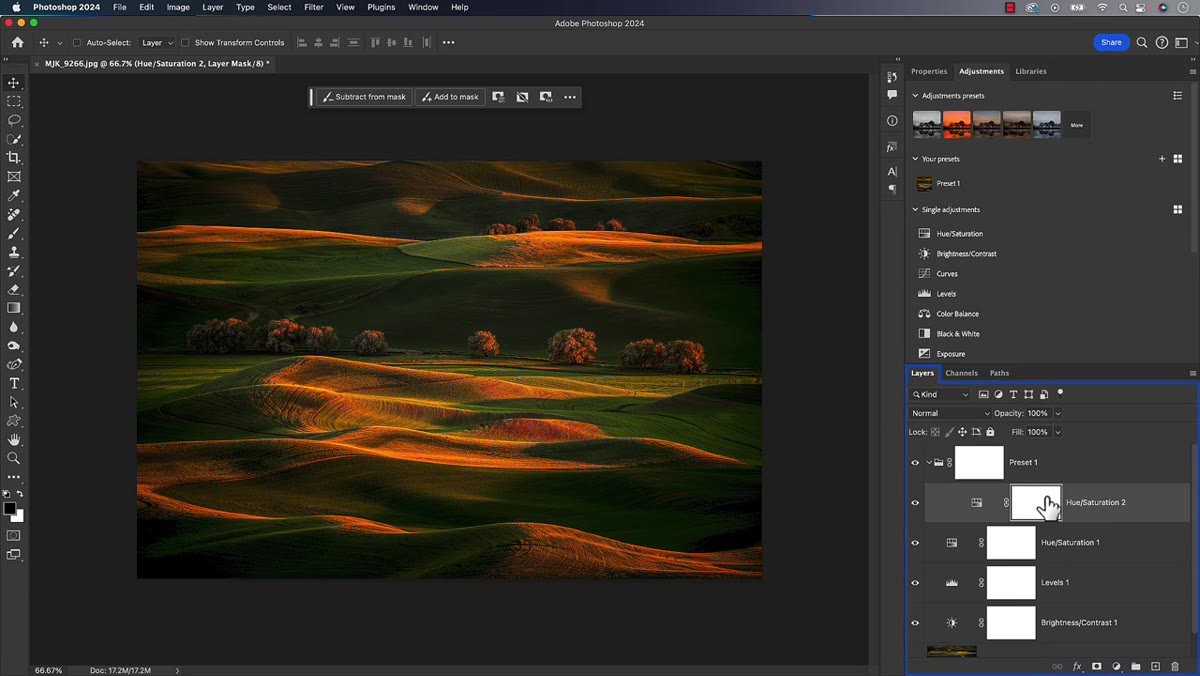This screenshot has height=676, width=1200.
Task: Toggle the lock all padlock button
Action: (x=990, y=432)
